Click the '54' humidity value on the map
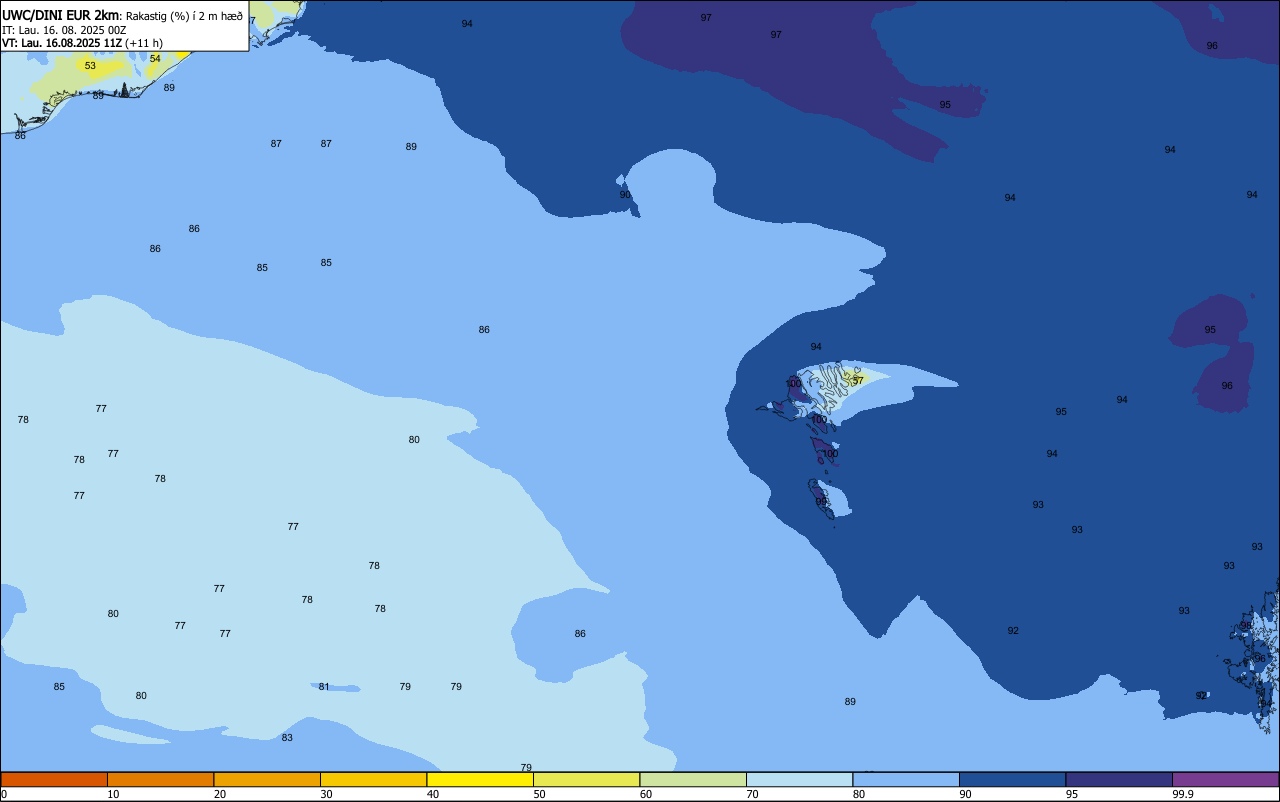 pyautogui.click(x=155, y=59)
